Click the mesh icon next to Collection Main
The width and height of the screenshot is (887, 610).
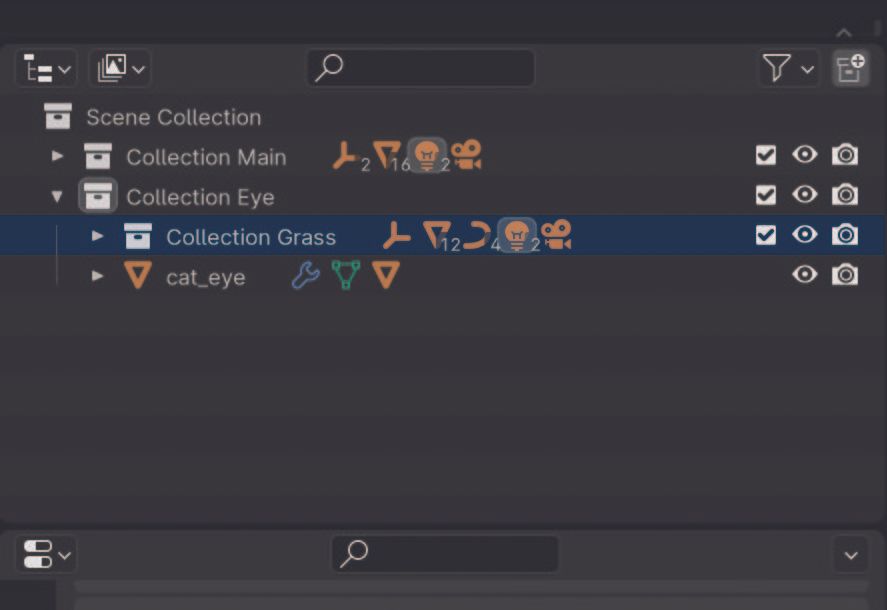coord(387,155)
